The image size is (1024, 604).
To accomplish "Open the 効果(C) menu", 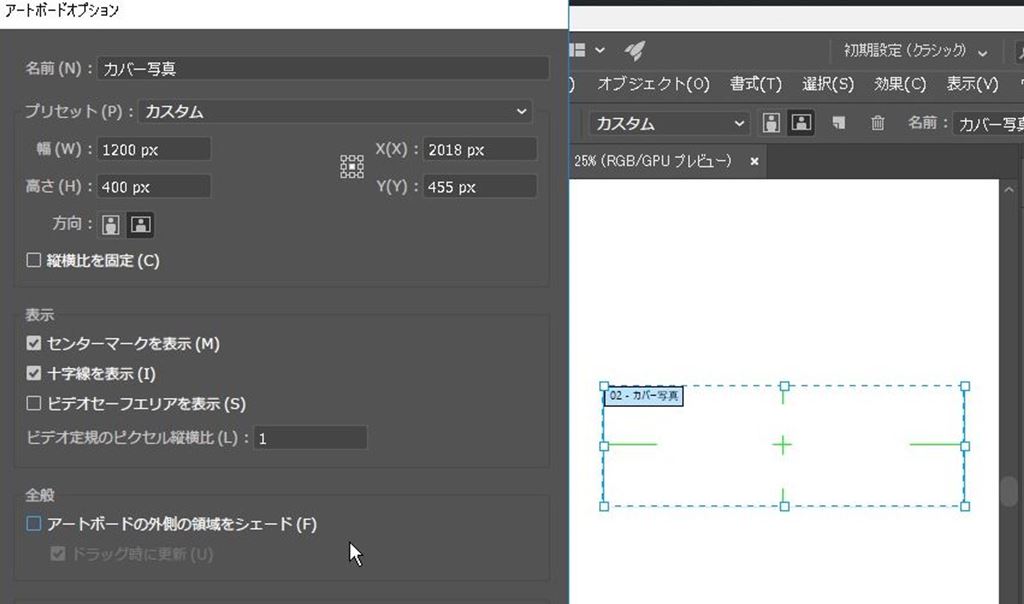I will pyautogui.click(x=900, y=84).
